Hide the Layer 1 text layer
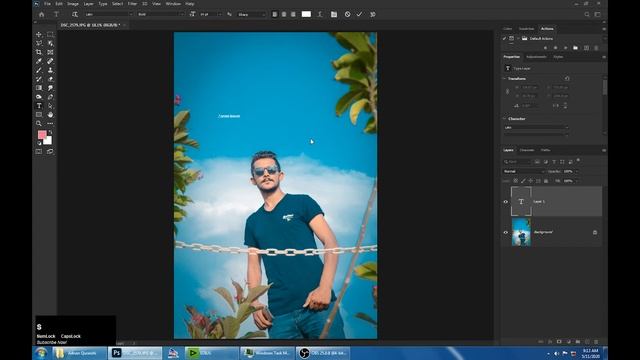Image resolution: width=640 pixels, height=360 pixels. (x=506, y=202)
